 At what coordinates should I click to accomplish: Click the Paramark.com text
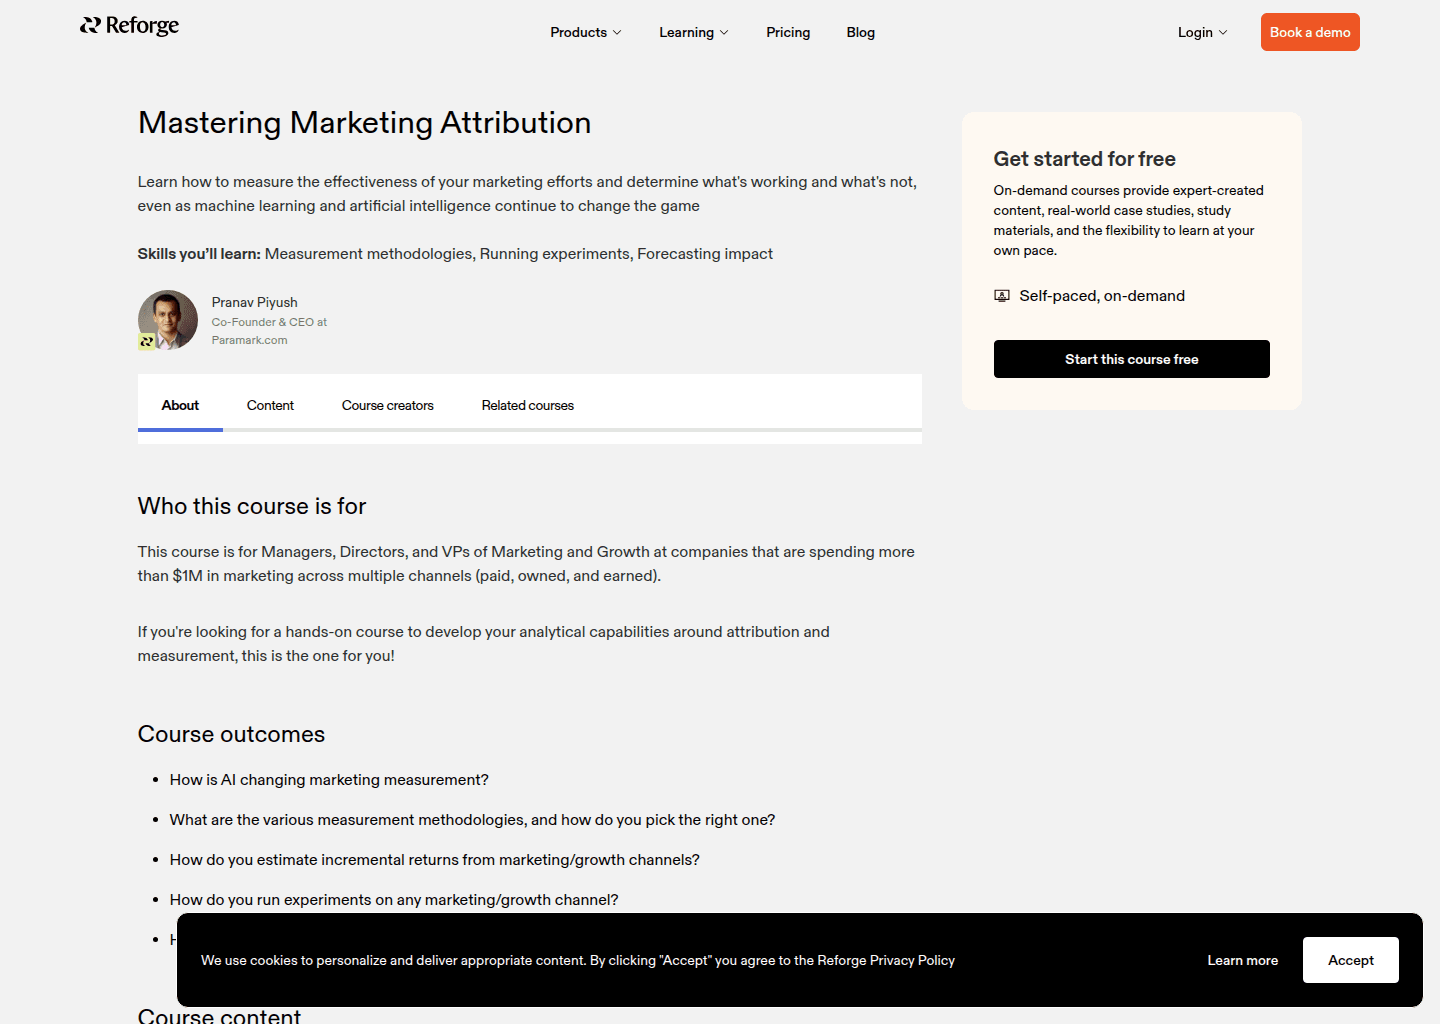tap(249, 340)
